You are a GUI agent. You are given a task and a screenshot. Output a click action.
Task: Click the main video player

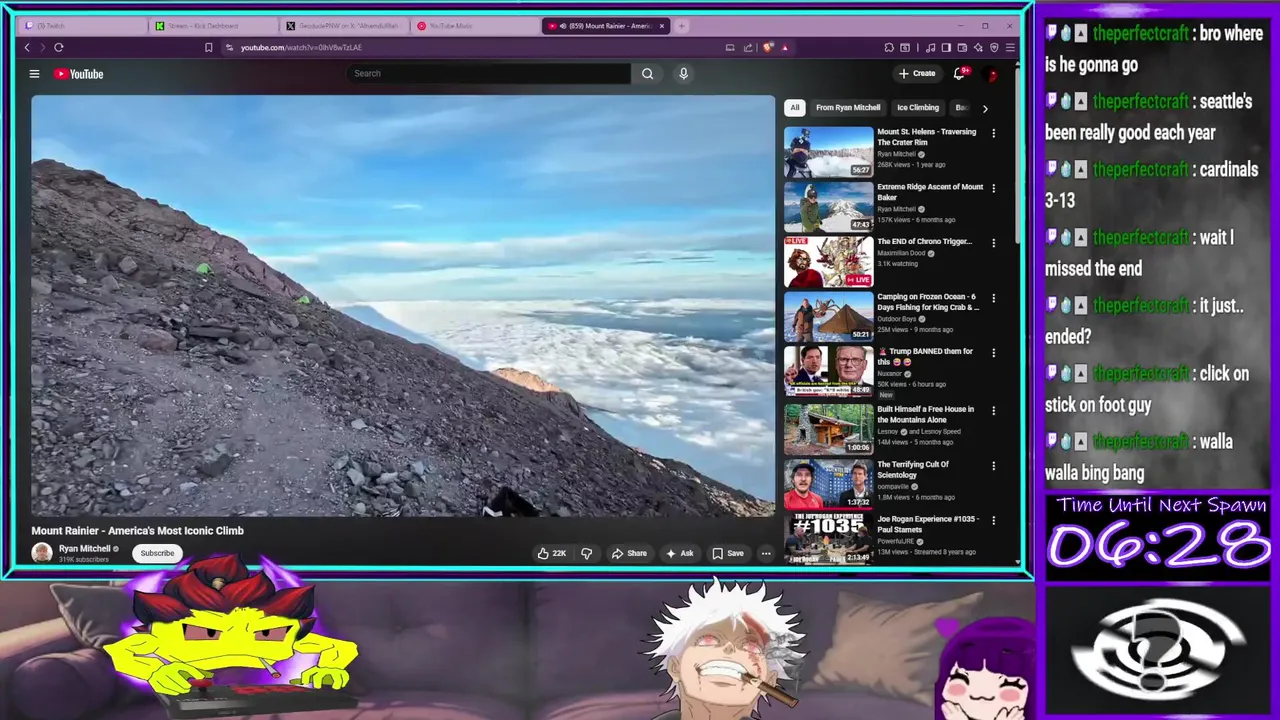click(403, 306)
